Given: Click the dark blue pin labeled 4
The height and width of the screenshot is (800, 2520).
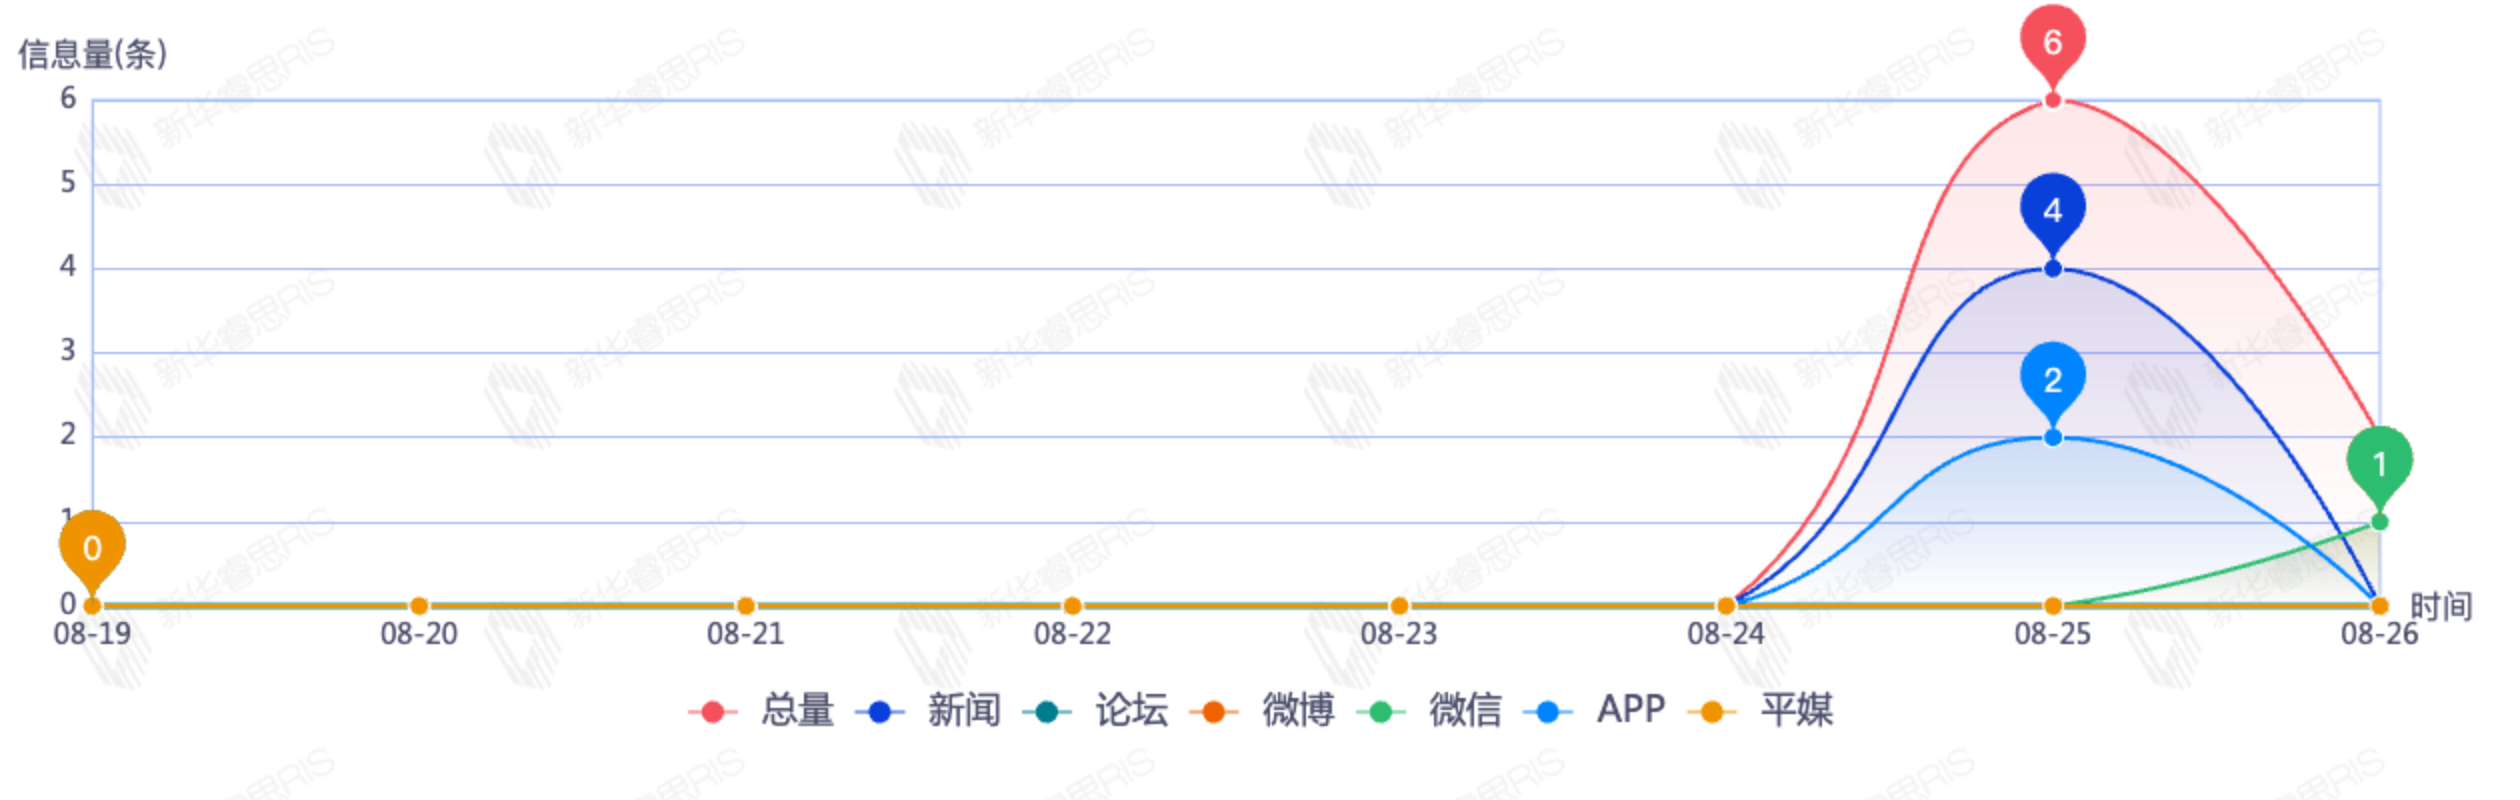Looking at the screenshot, I should point(2052,211).
